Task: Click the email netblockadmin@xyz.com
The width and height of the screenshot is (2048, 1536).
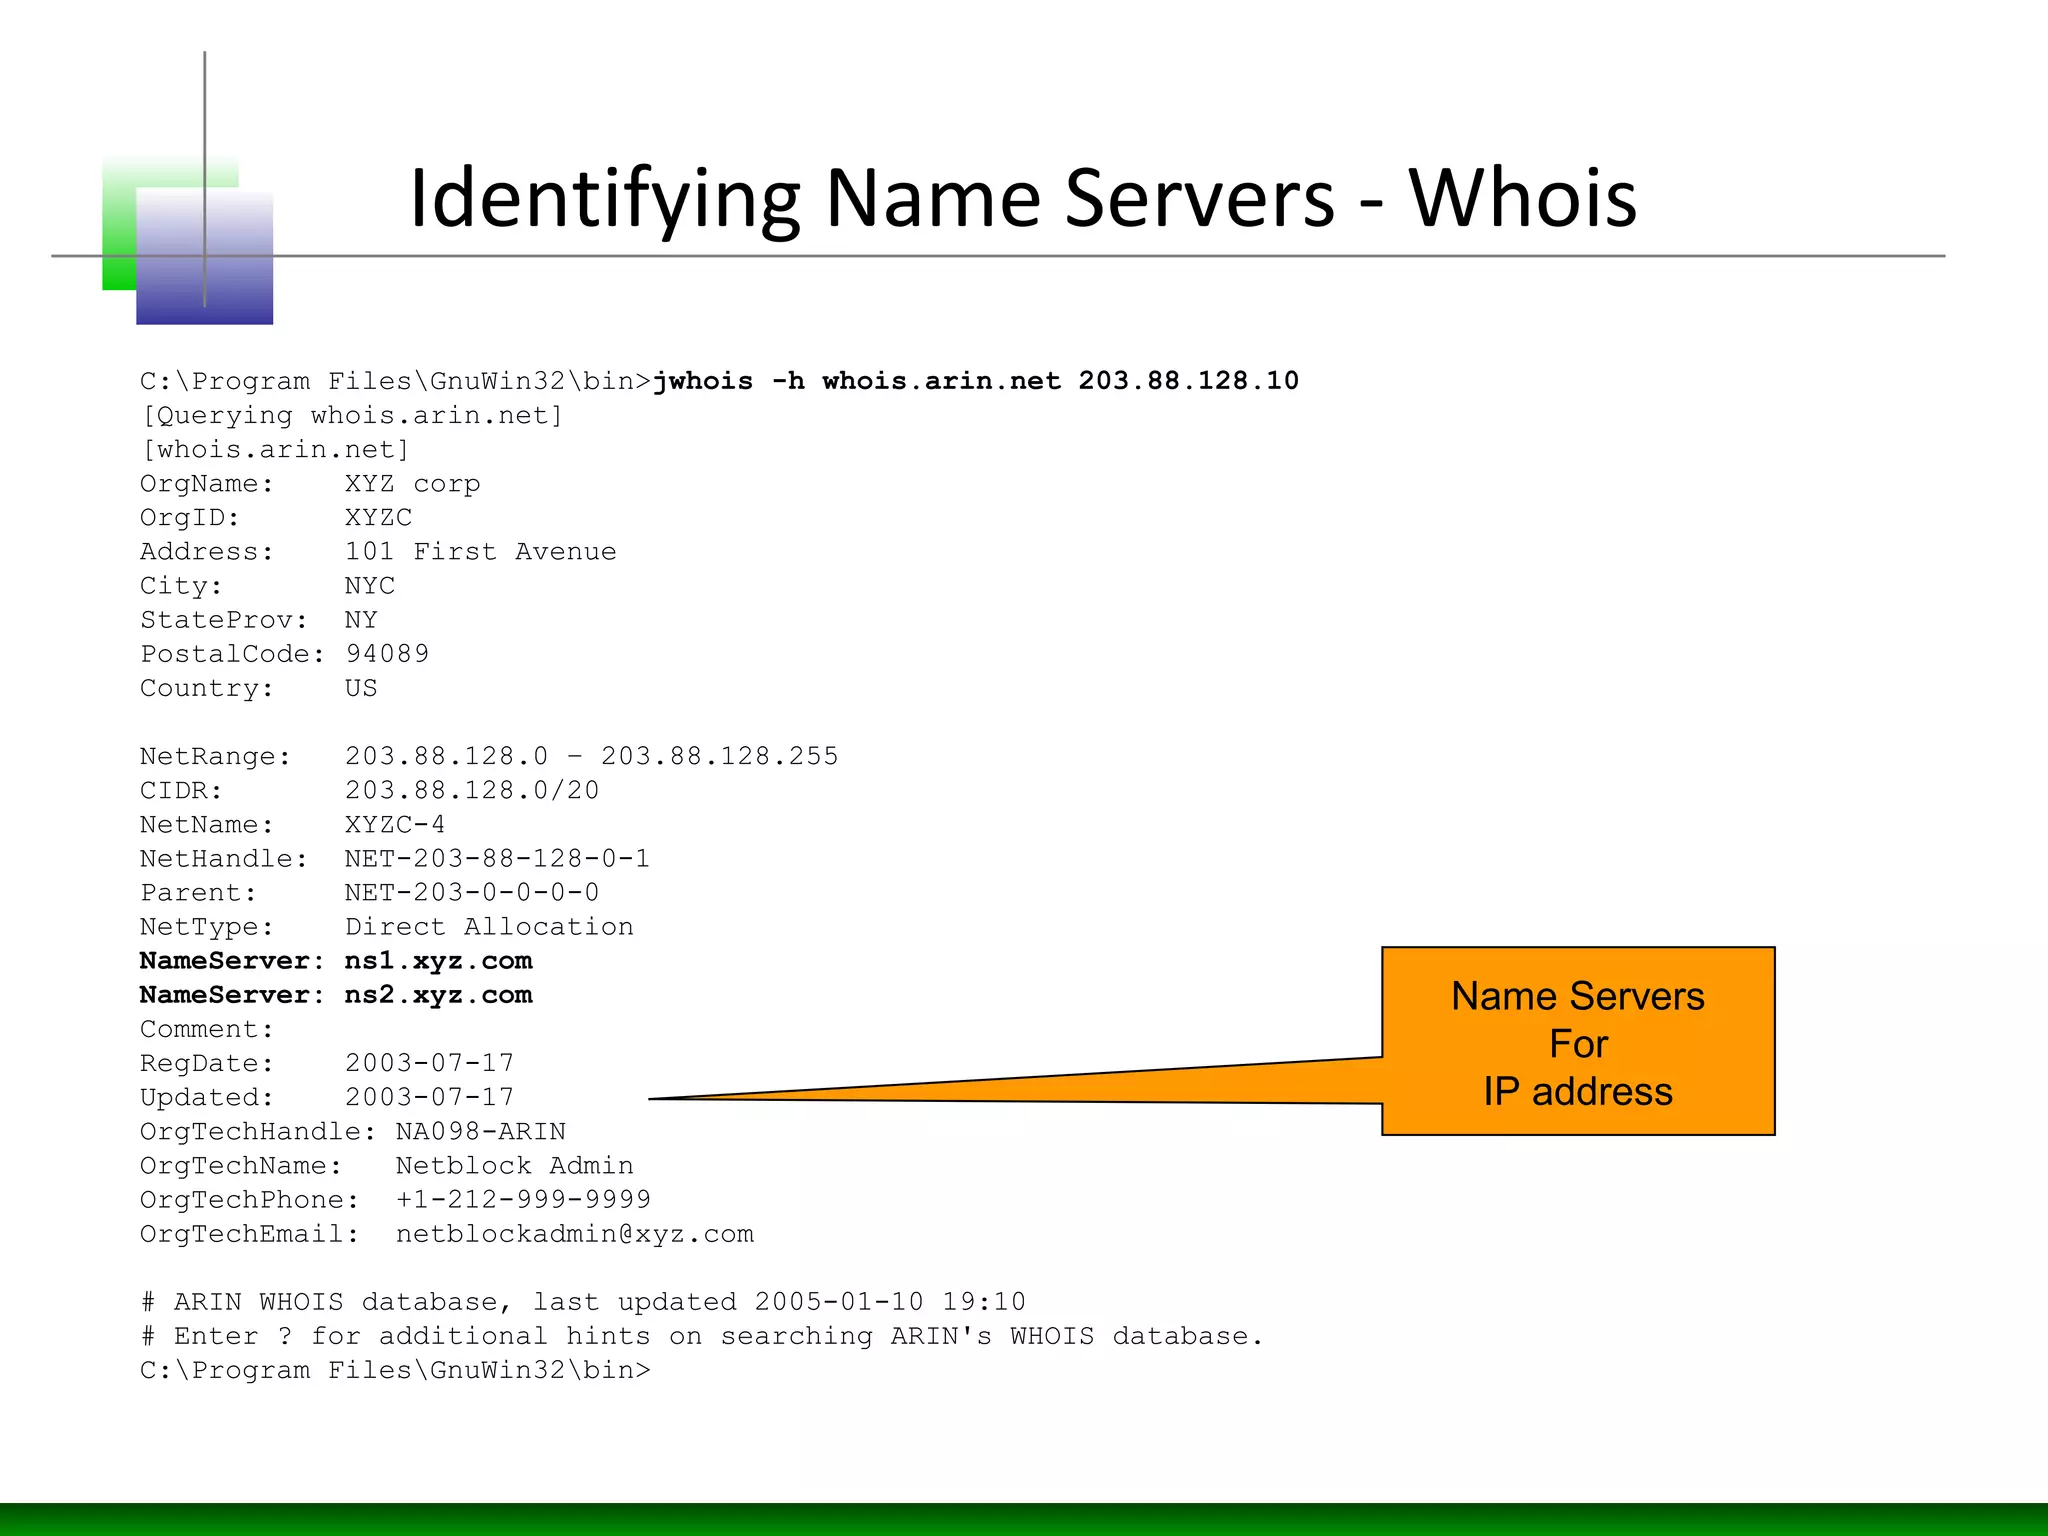Action: tap(575, 1234)
